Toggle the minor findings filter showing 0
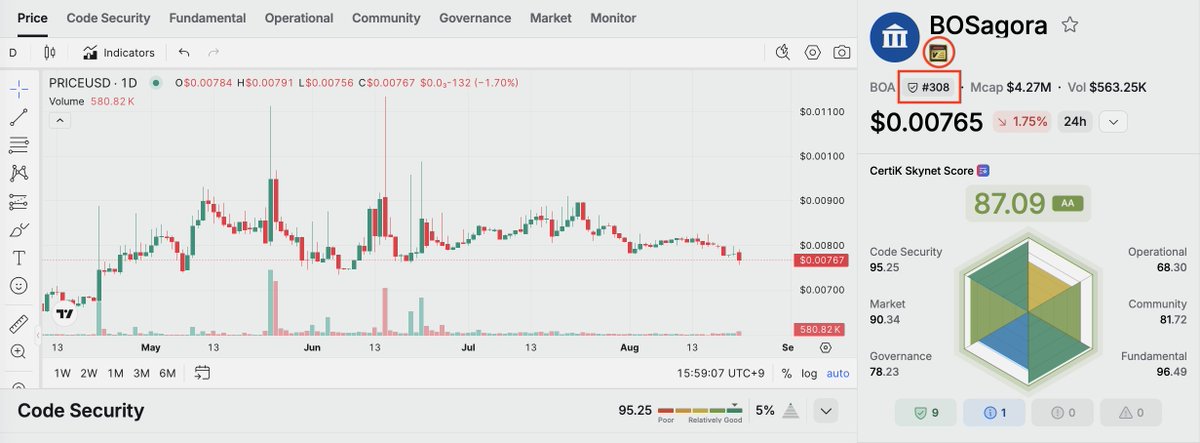Viewport: 1200px width, 443px height. (1062, 411)
